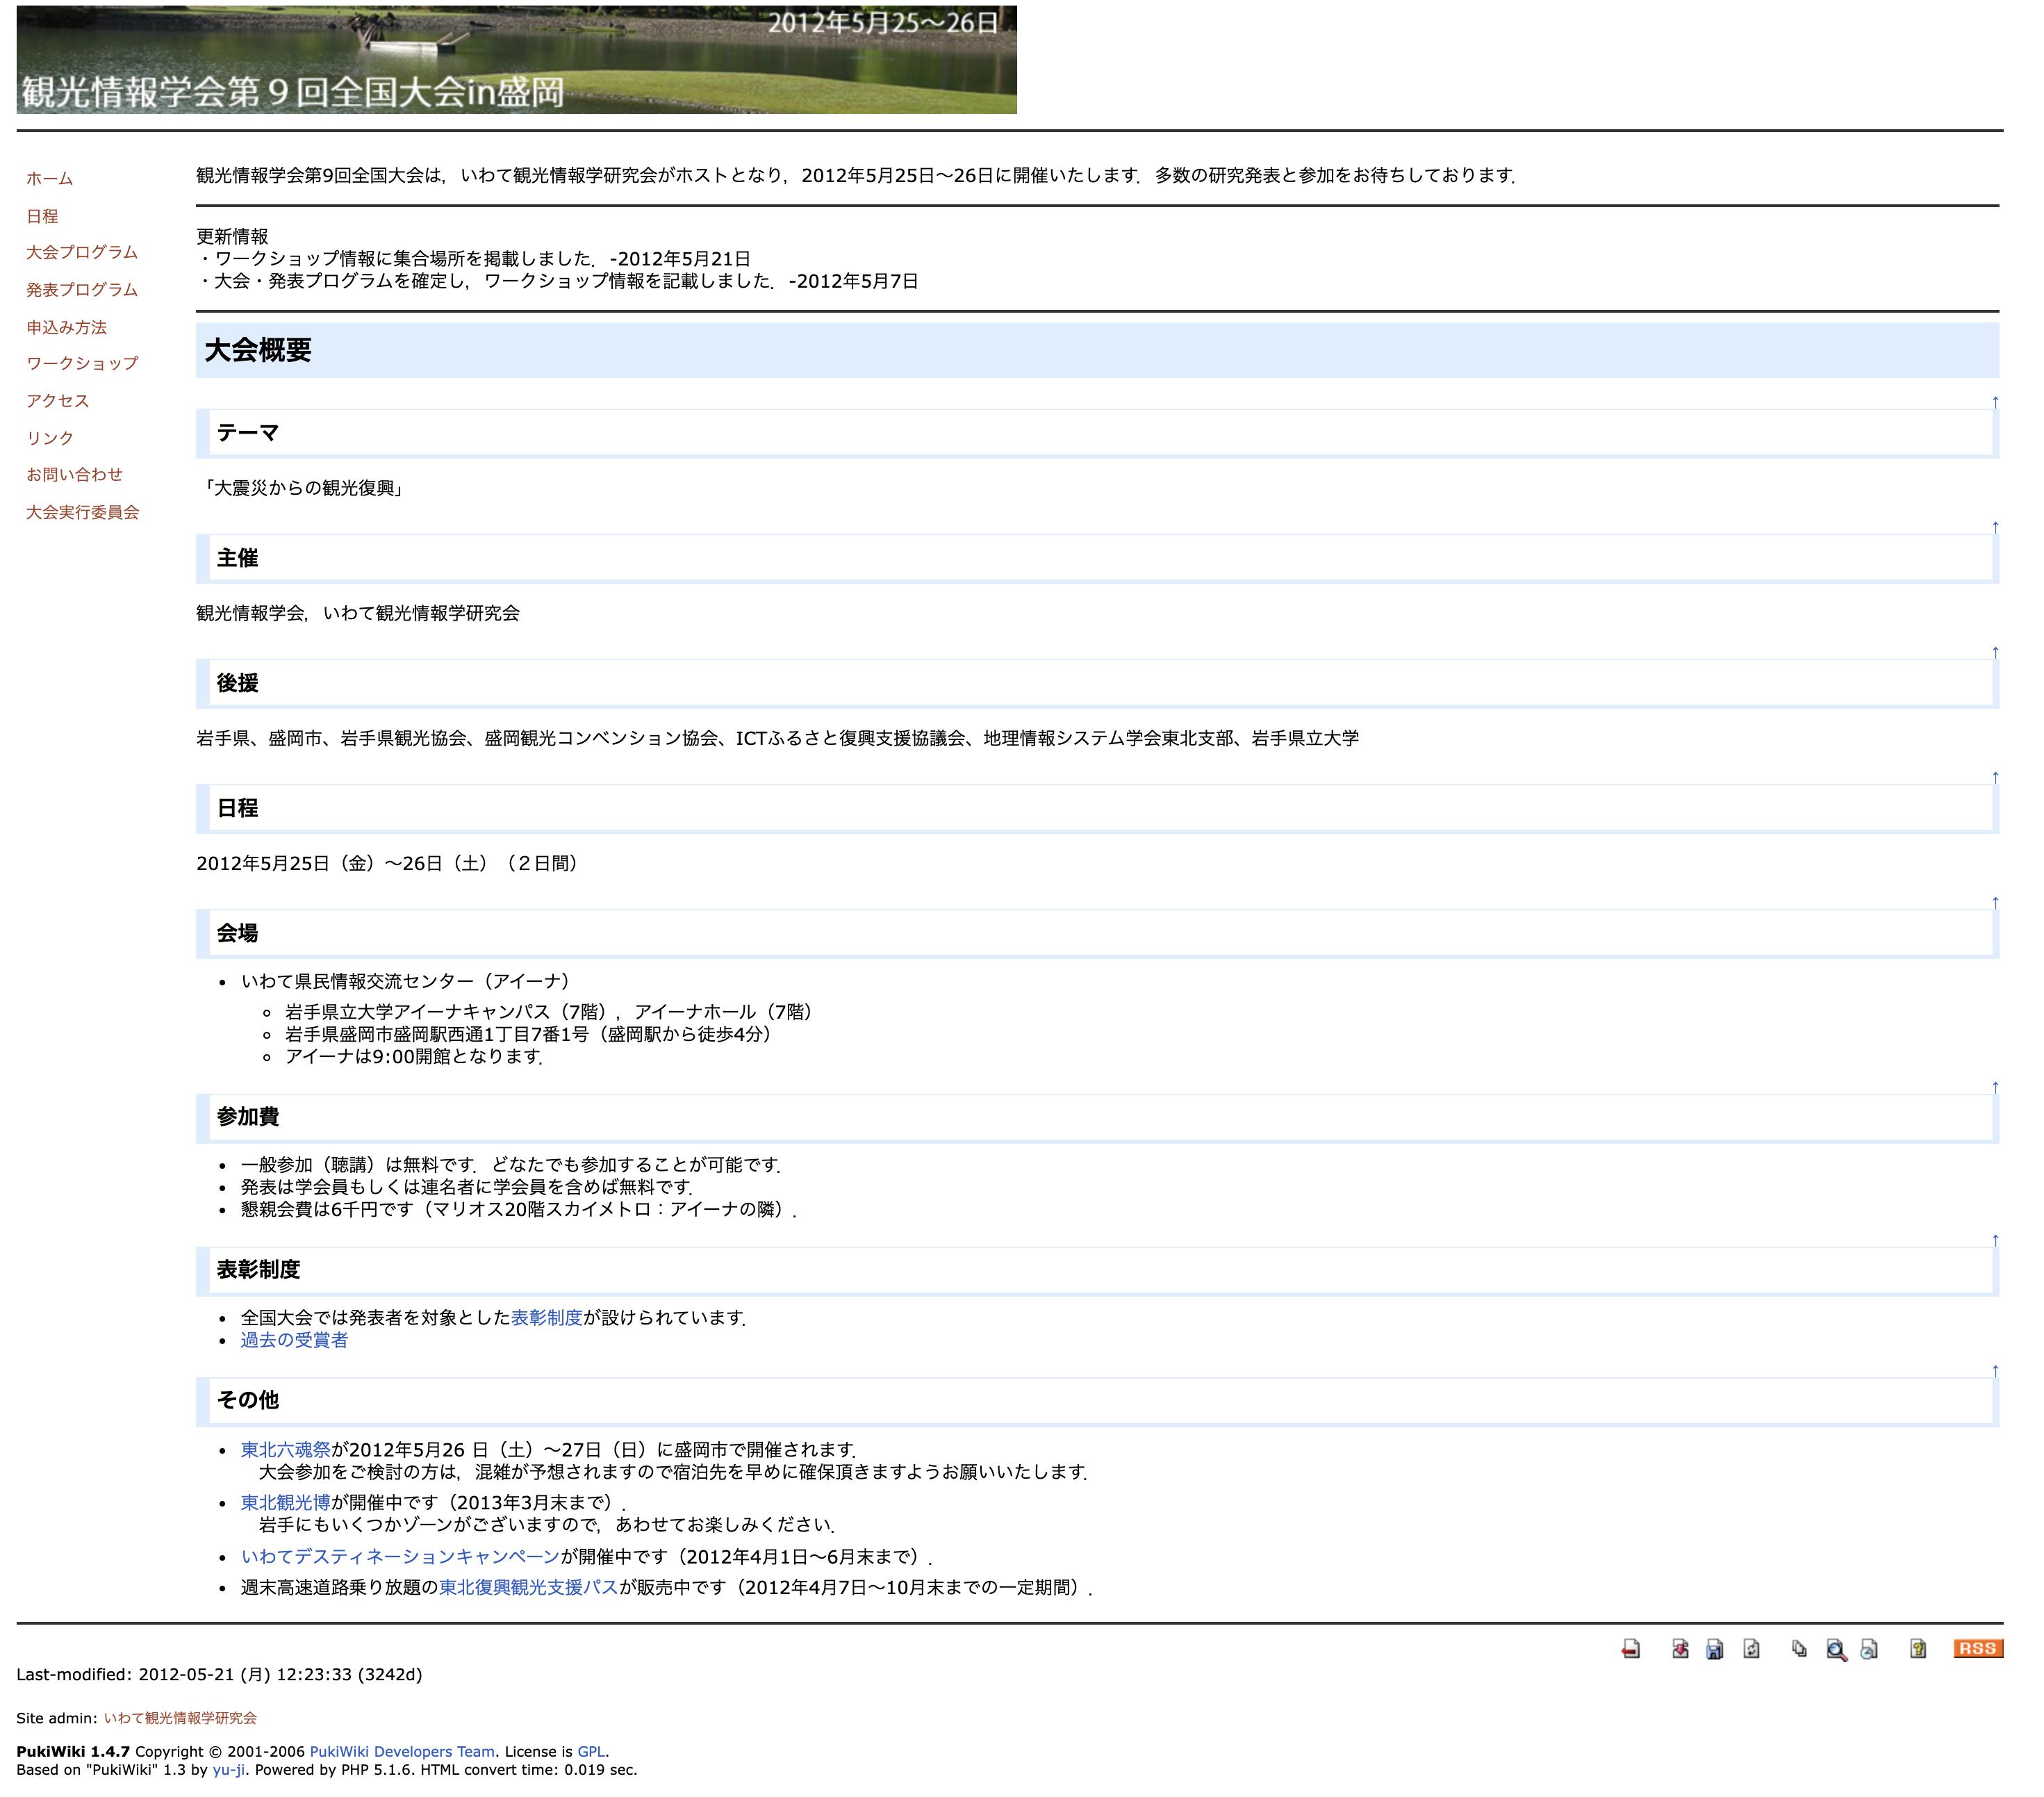Open リンク in the sidebar

point(50,438)
